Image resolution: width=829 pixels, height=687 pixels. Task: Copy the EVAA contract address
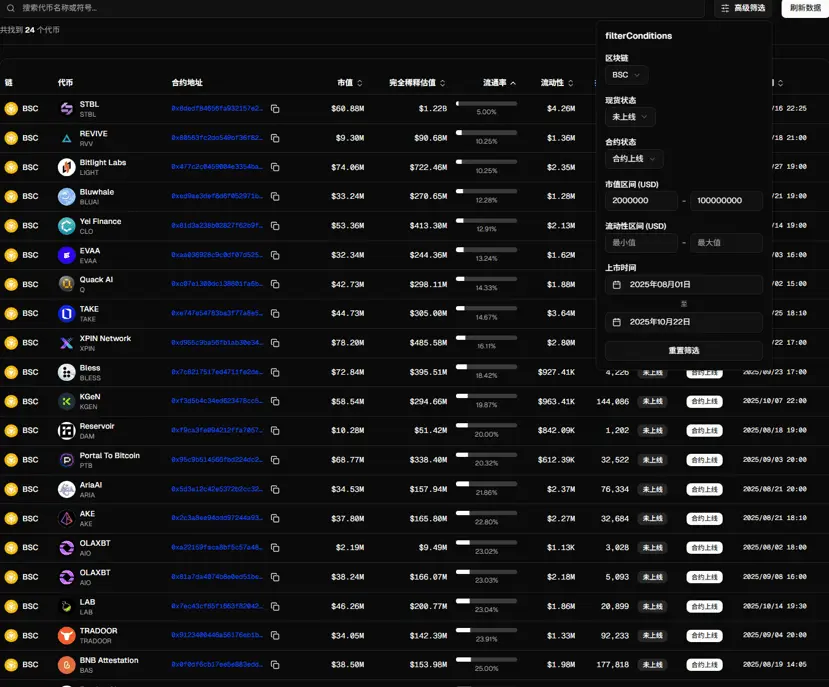click(x=275, y=255)
